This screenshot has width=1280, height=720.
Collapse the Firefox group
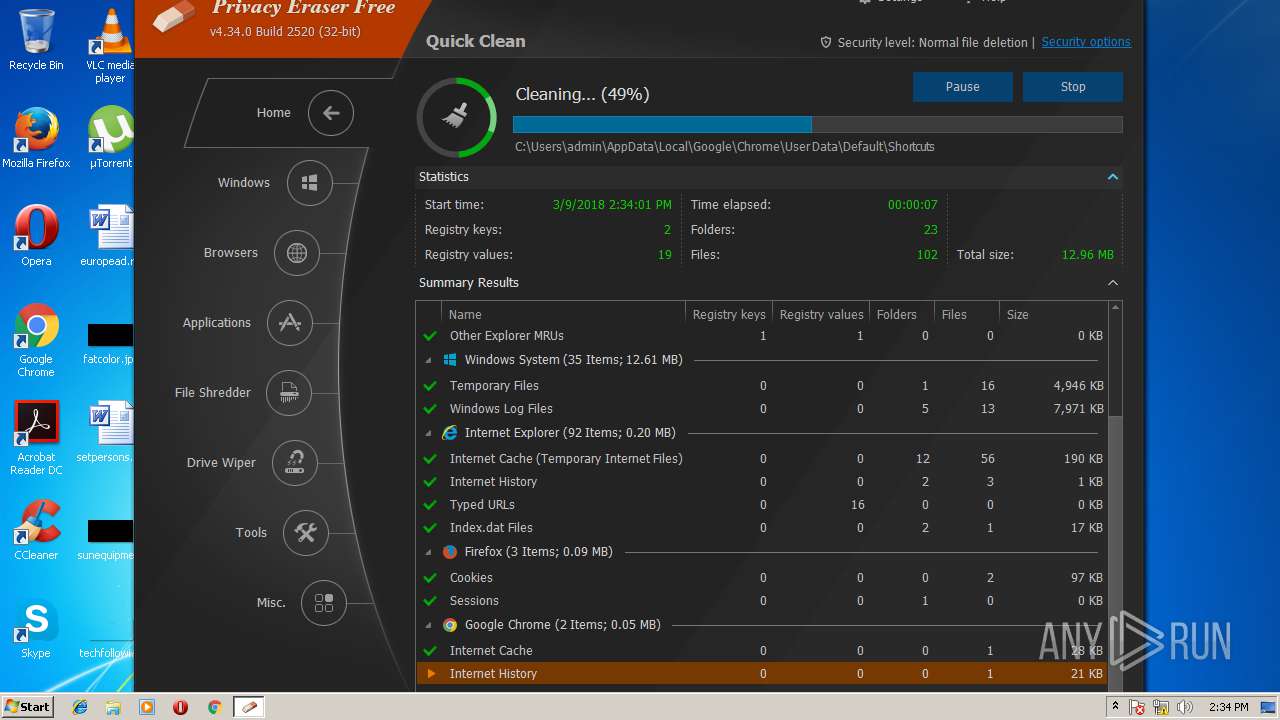coord(429,552)
